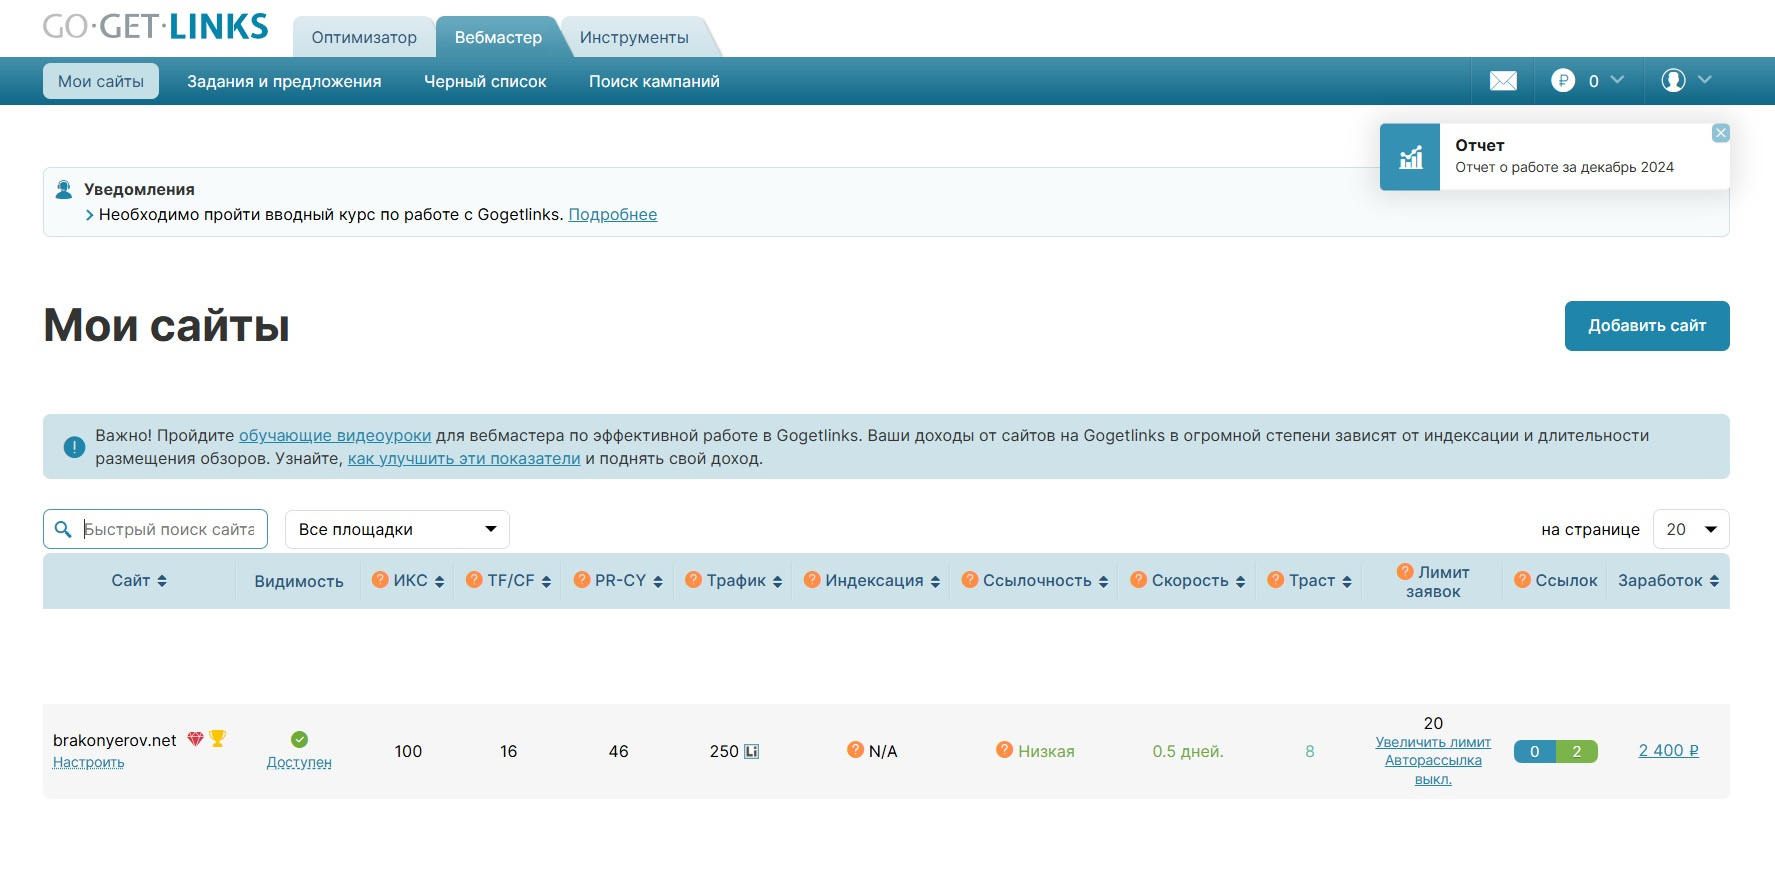1775x891 pixels.
Task: Click the report chart icon in notification
Action: [x=1410, y=157]
